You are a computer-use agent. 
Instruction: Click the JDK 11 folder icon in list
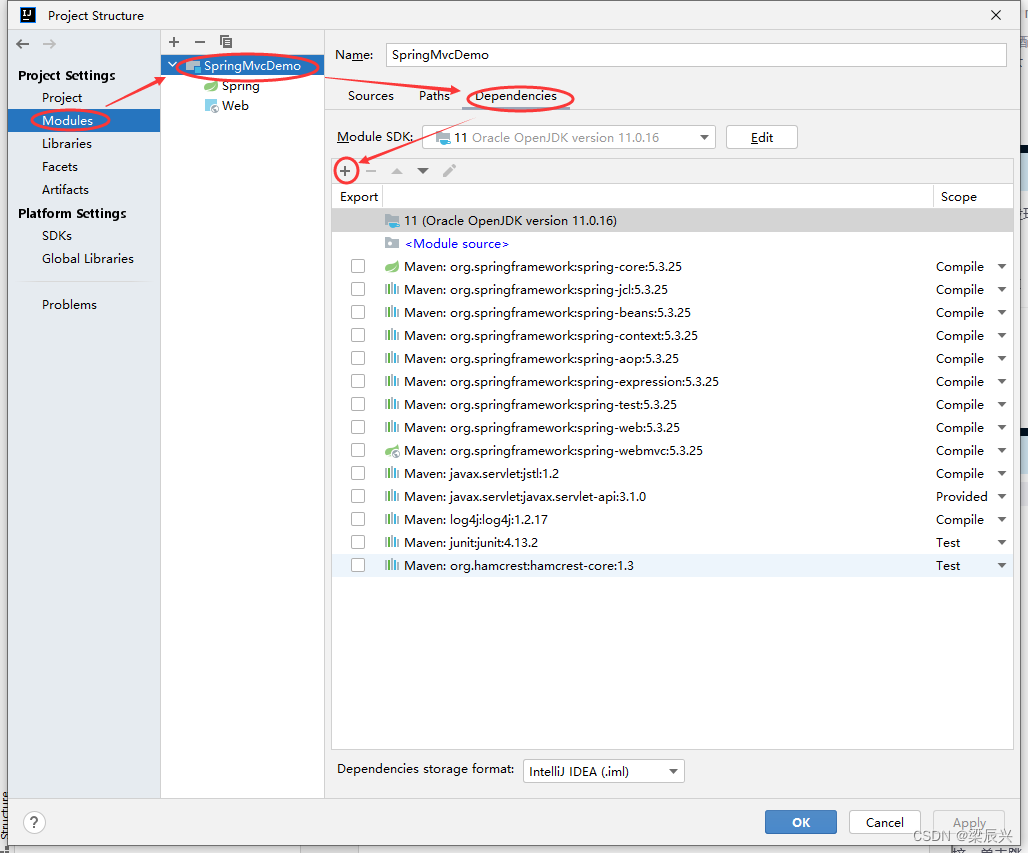391,220
